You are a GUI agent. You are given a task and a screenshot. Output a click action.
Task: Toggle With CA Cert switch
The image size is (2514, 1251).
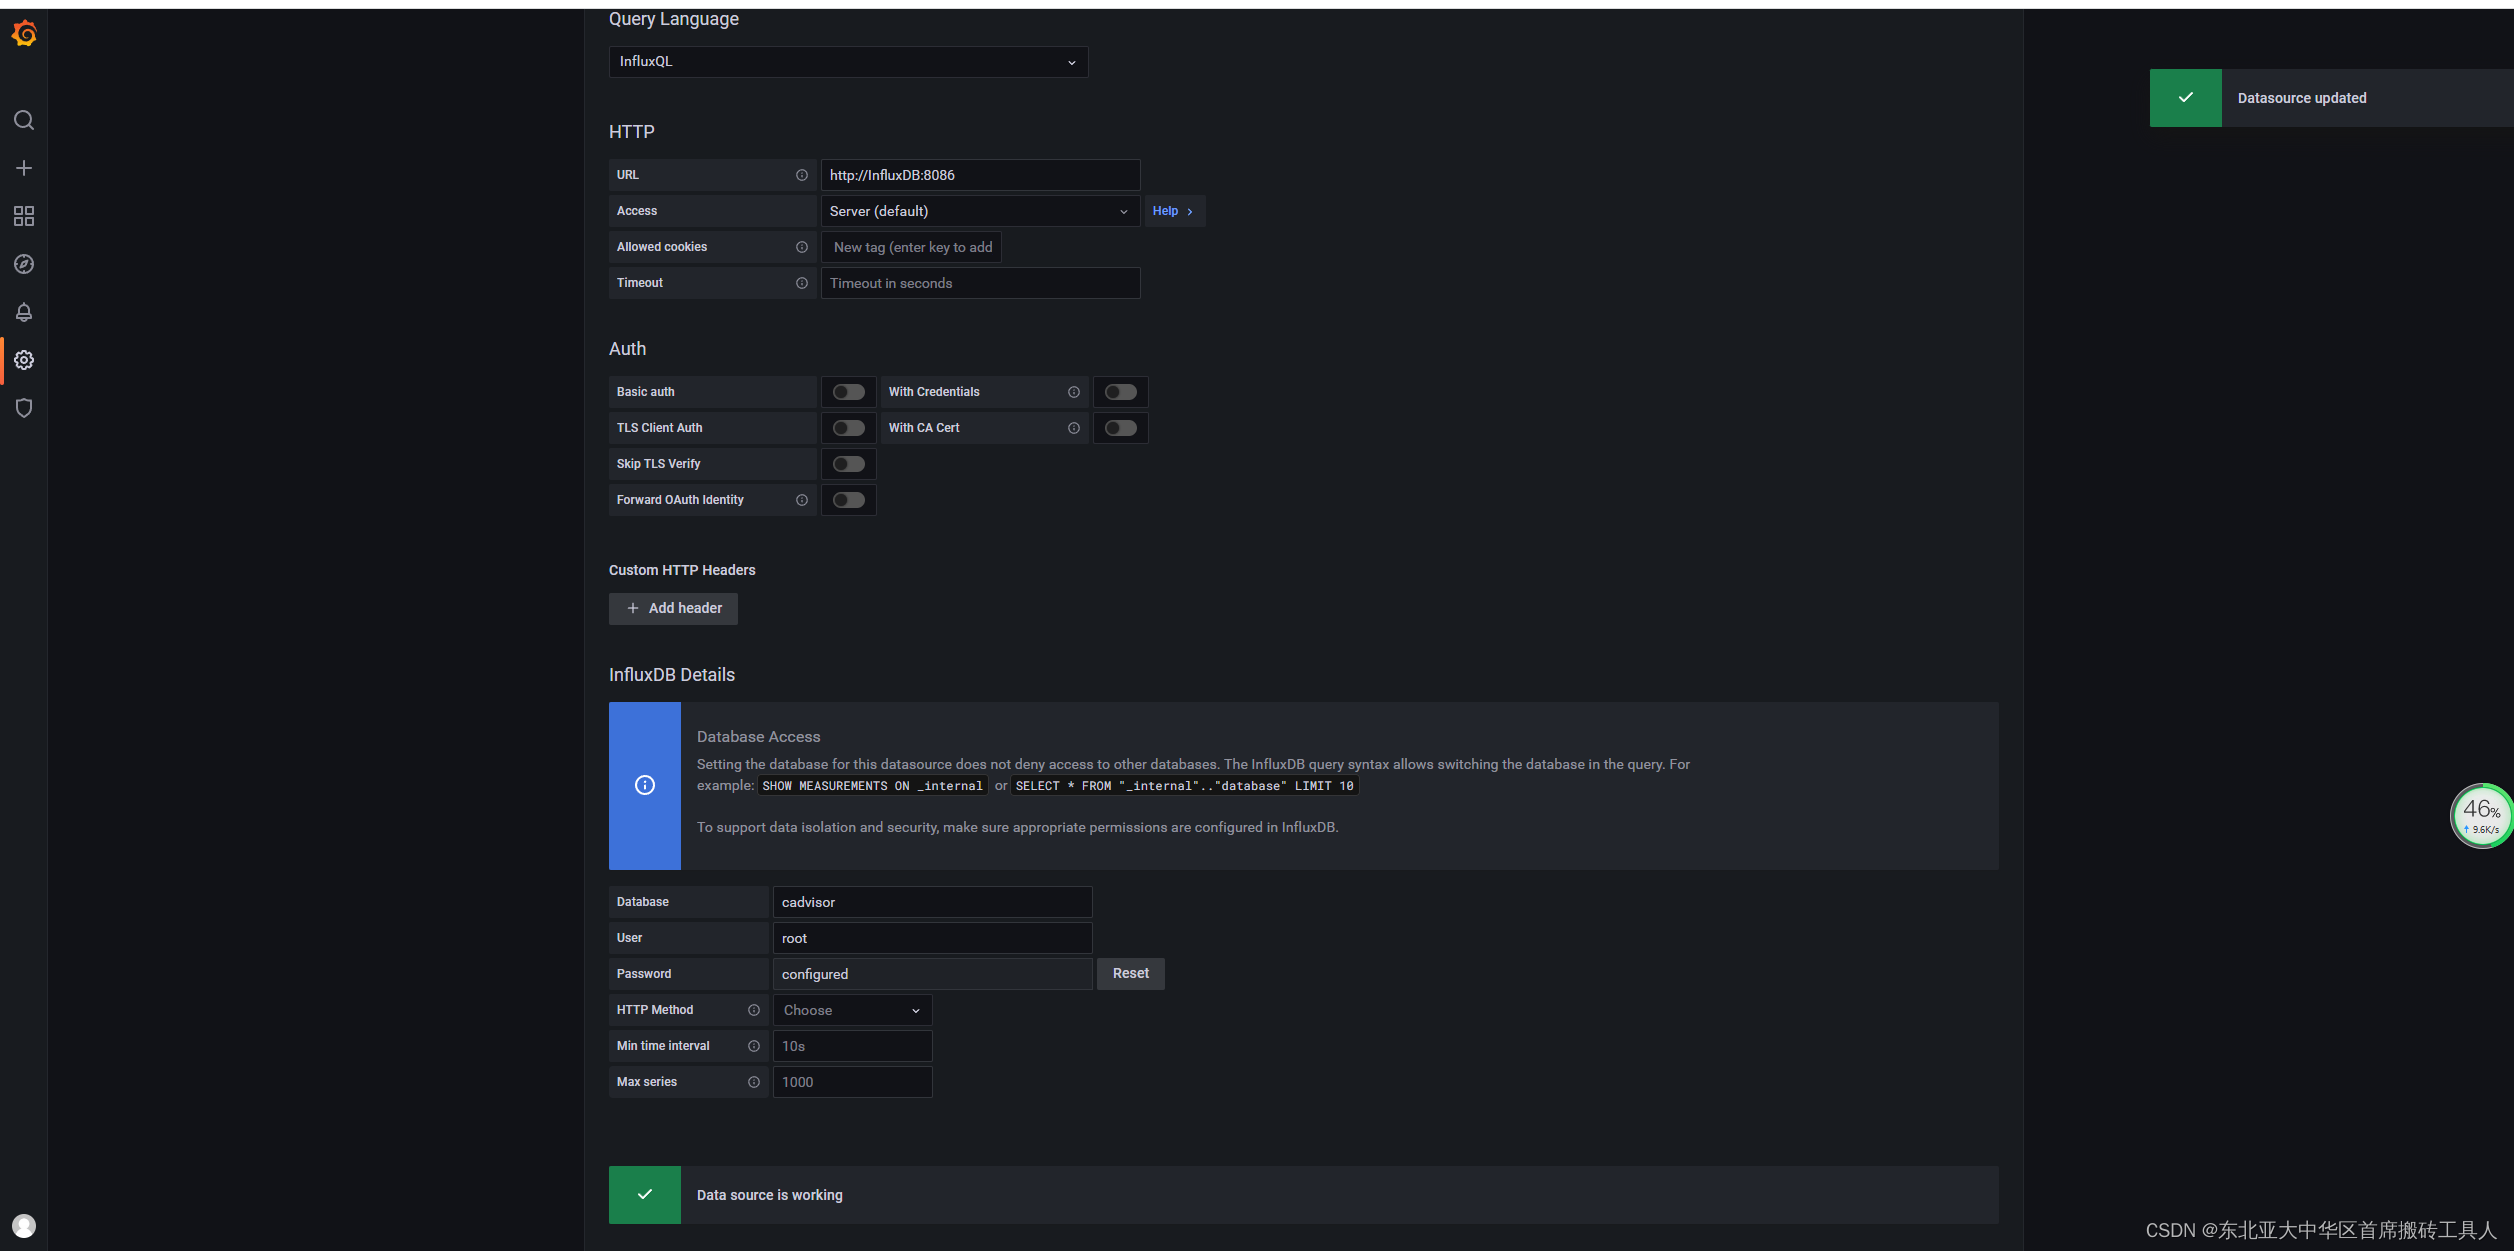tap(1121, 428)
